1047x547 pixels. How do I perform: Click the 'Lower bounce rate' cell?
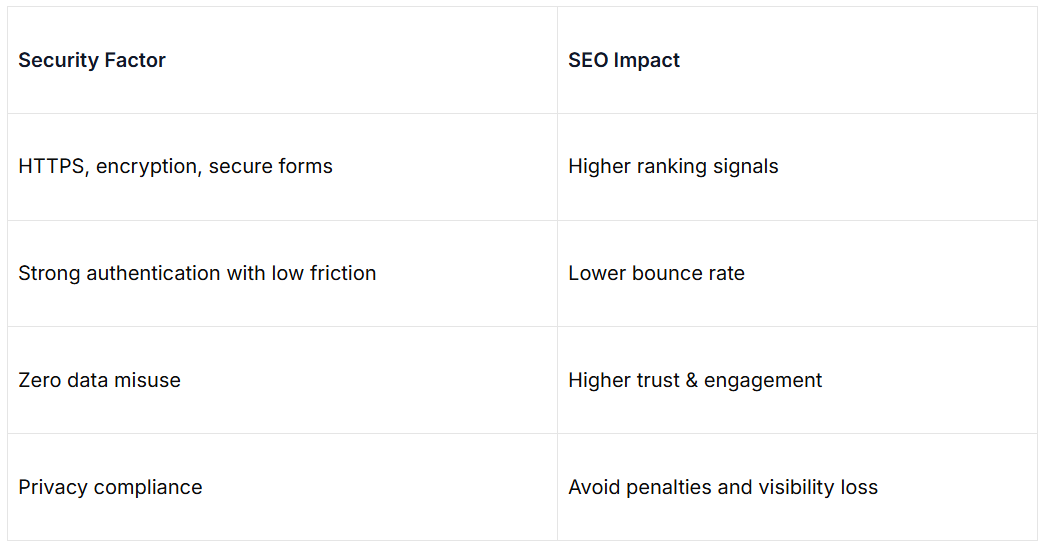click(656, 273)
